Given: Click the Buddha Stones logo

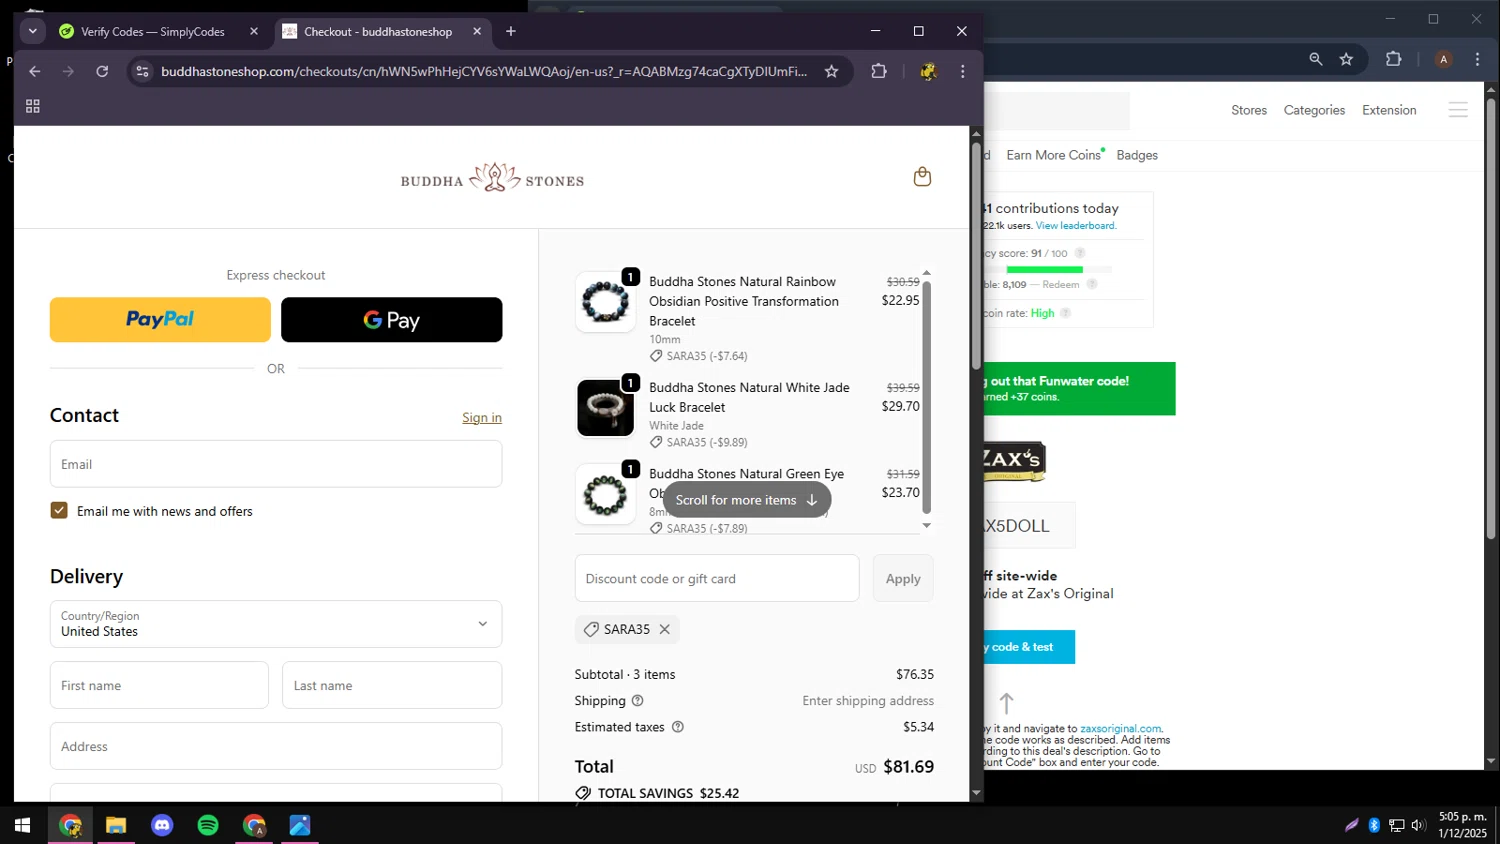Looking at the screenshot, I should coord(492,178).
